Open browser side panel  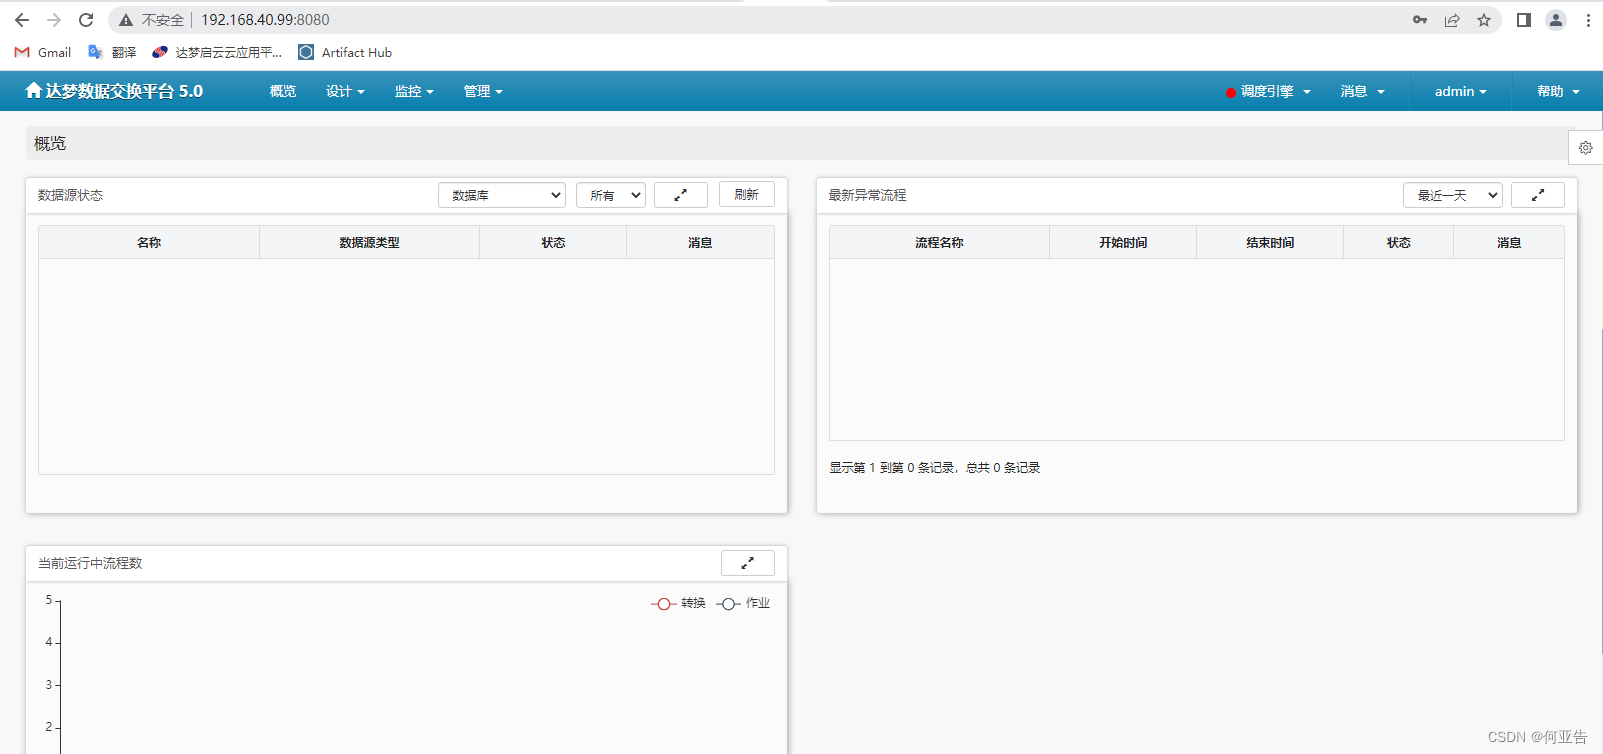[x=1524, y=20]
